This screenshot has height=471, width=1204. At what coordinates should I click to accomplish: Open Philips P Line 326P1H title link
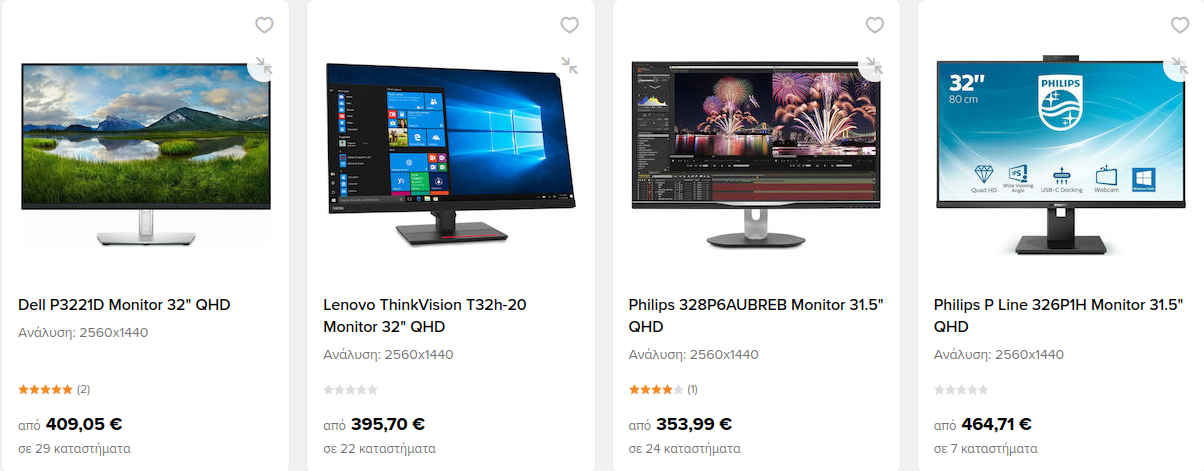(1059, 316)
